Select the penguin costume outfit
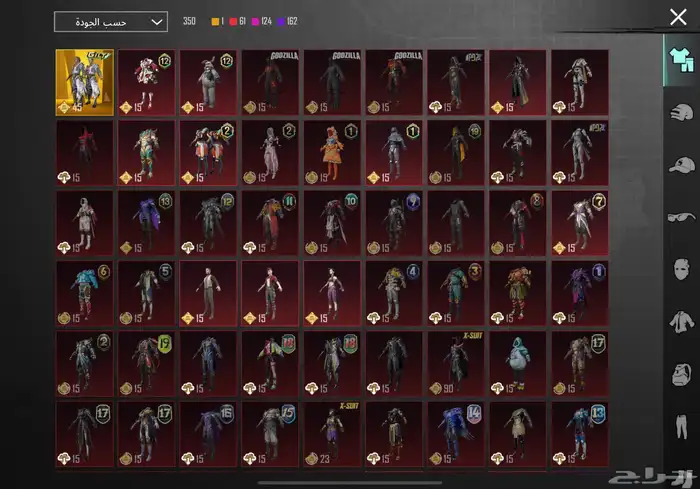Image resolution: width=700 pixels, height=489 pixels. pos(517,363)
